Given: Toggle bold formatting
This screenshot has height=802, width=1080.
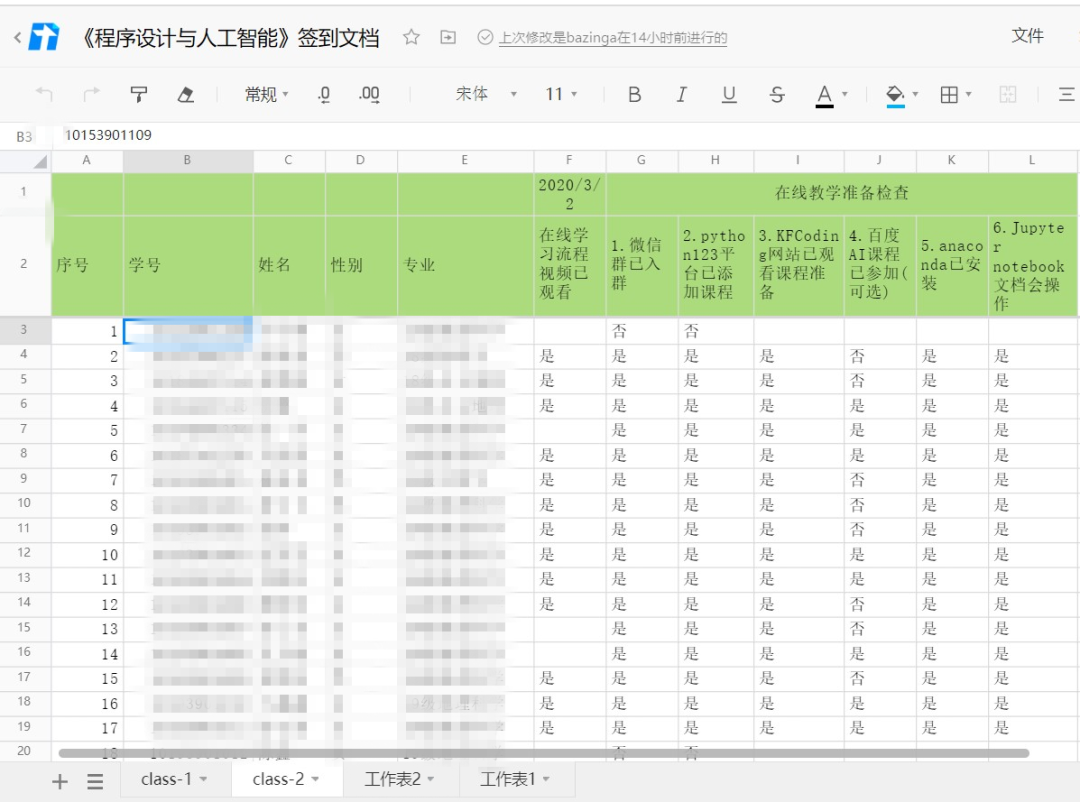Looking at the screenshot, I should click(x=634, y=94).
